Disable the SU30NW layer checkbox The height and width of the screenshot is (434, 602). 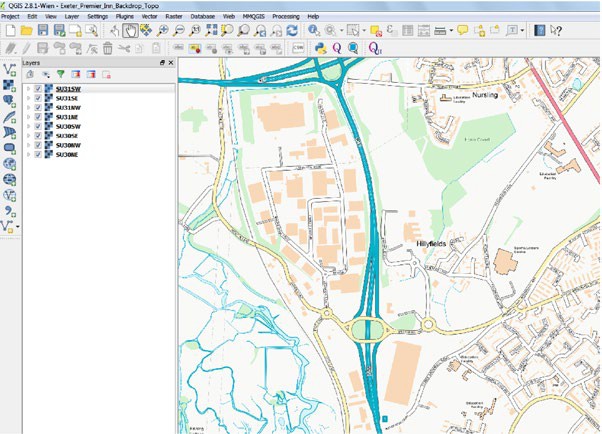point(38,145)
